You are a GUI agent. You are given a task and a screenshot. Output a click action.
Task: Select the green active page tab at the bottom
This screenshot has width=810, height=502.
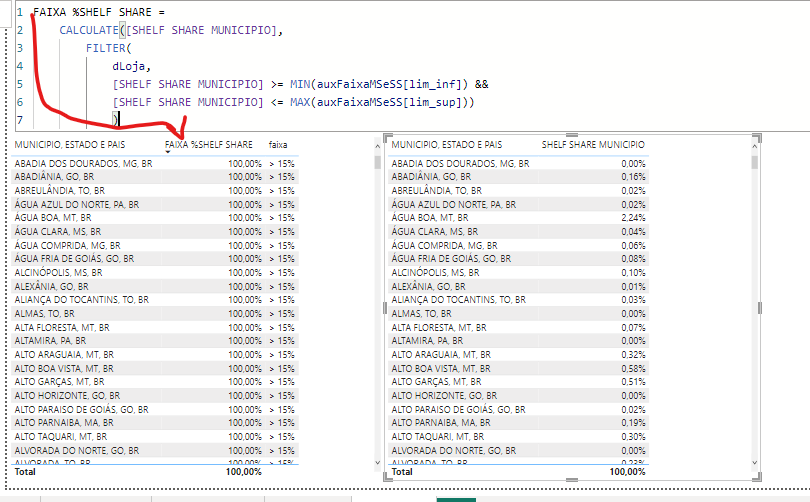click(x=456, y=499)
